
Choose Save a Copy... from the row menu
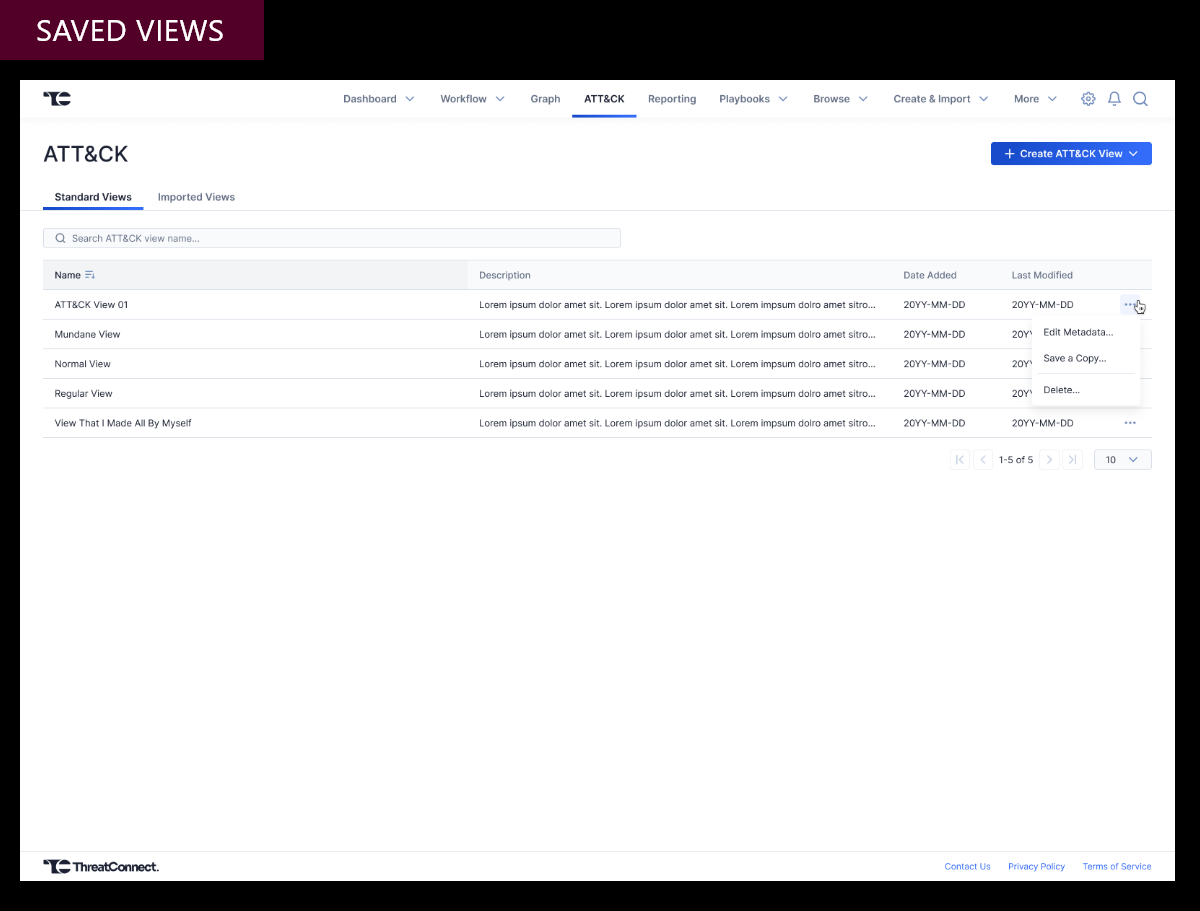1075,358
